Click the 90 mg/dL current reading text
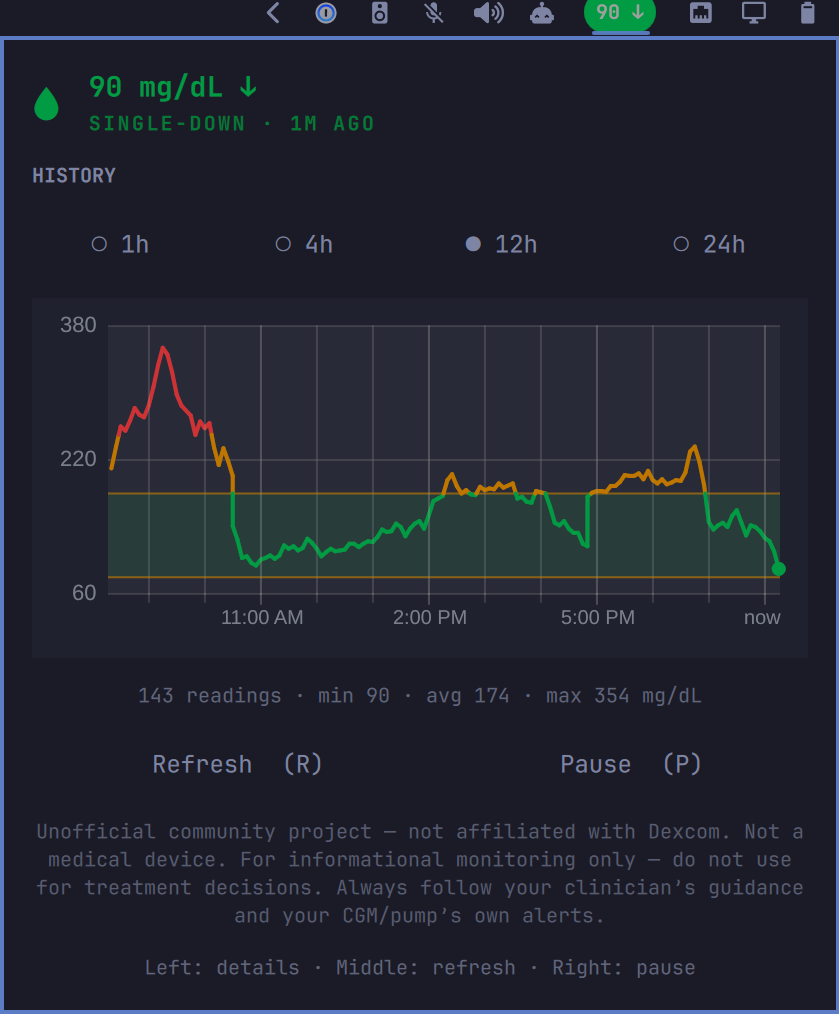Image resolution: width=839 pixels, height=1014 pixels. pyautogui.click(x=173, y=87)
